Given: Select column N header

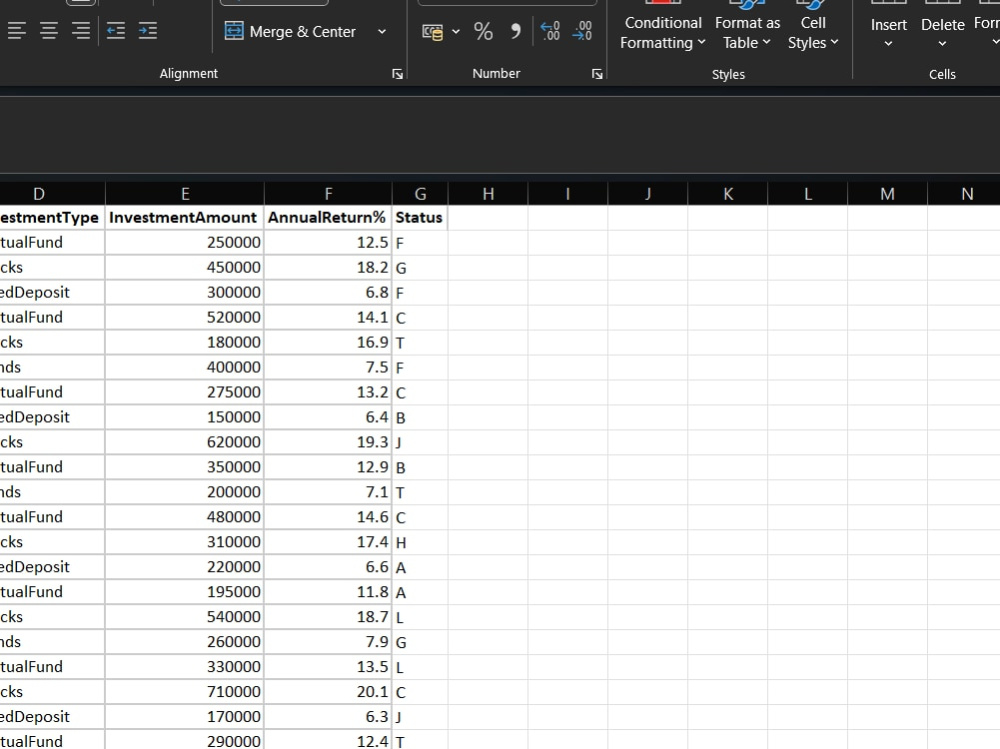Looking at the screenshot, I should [x=964, y=194].
